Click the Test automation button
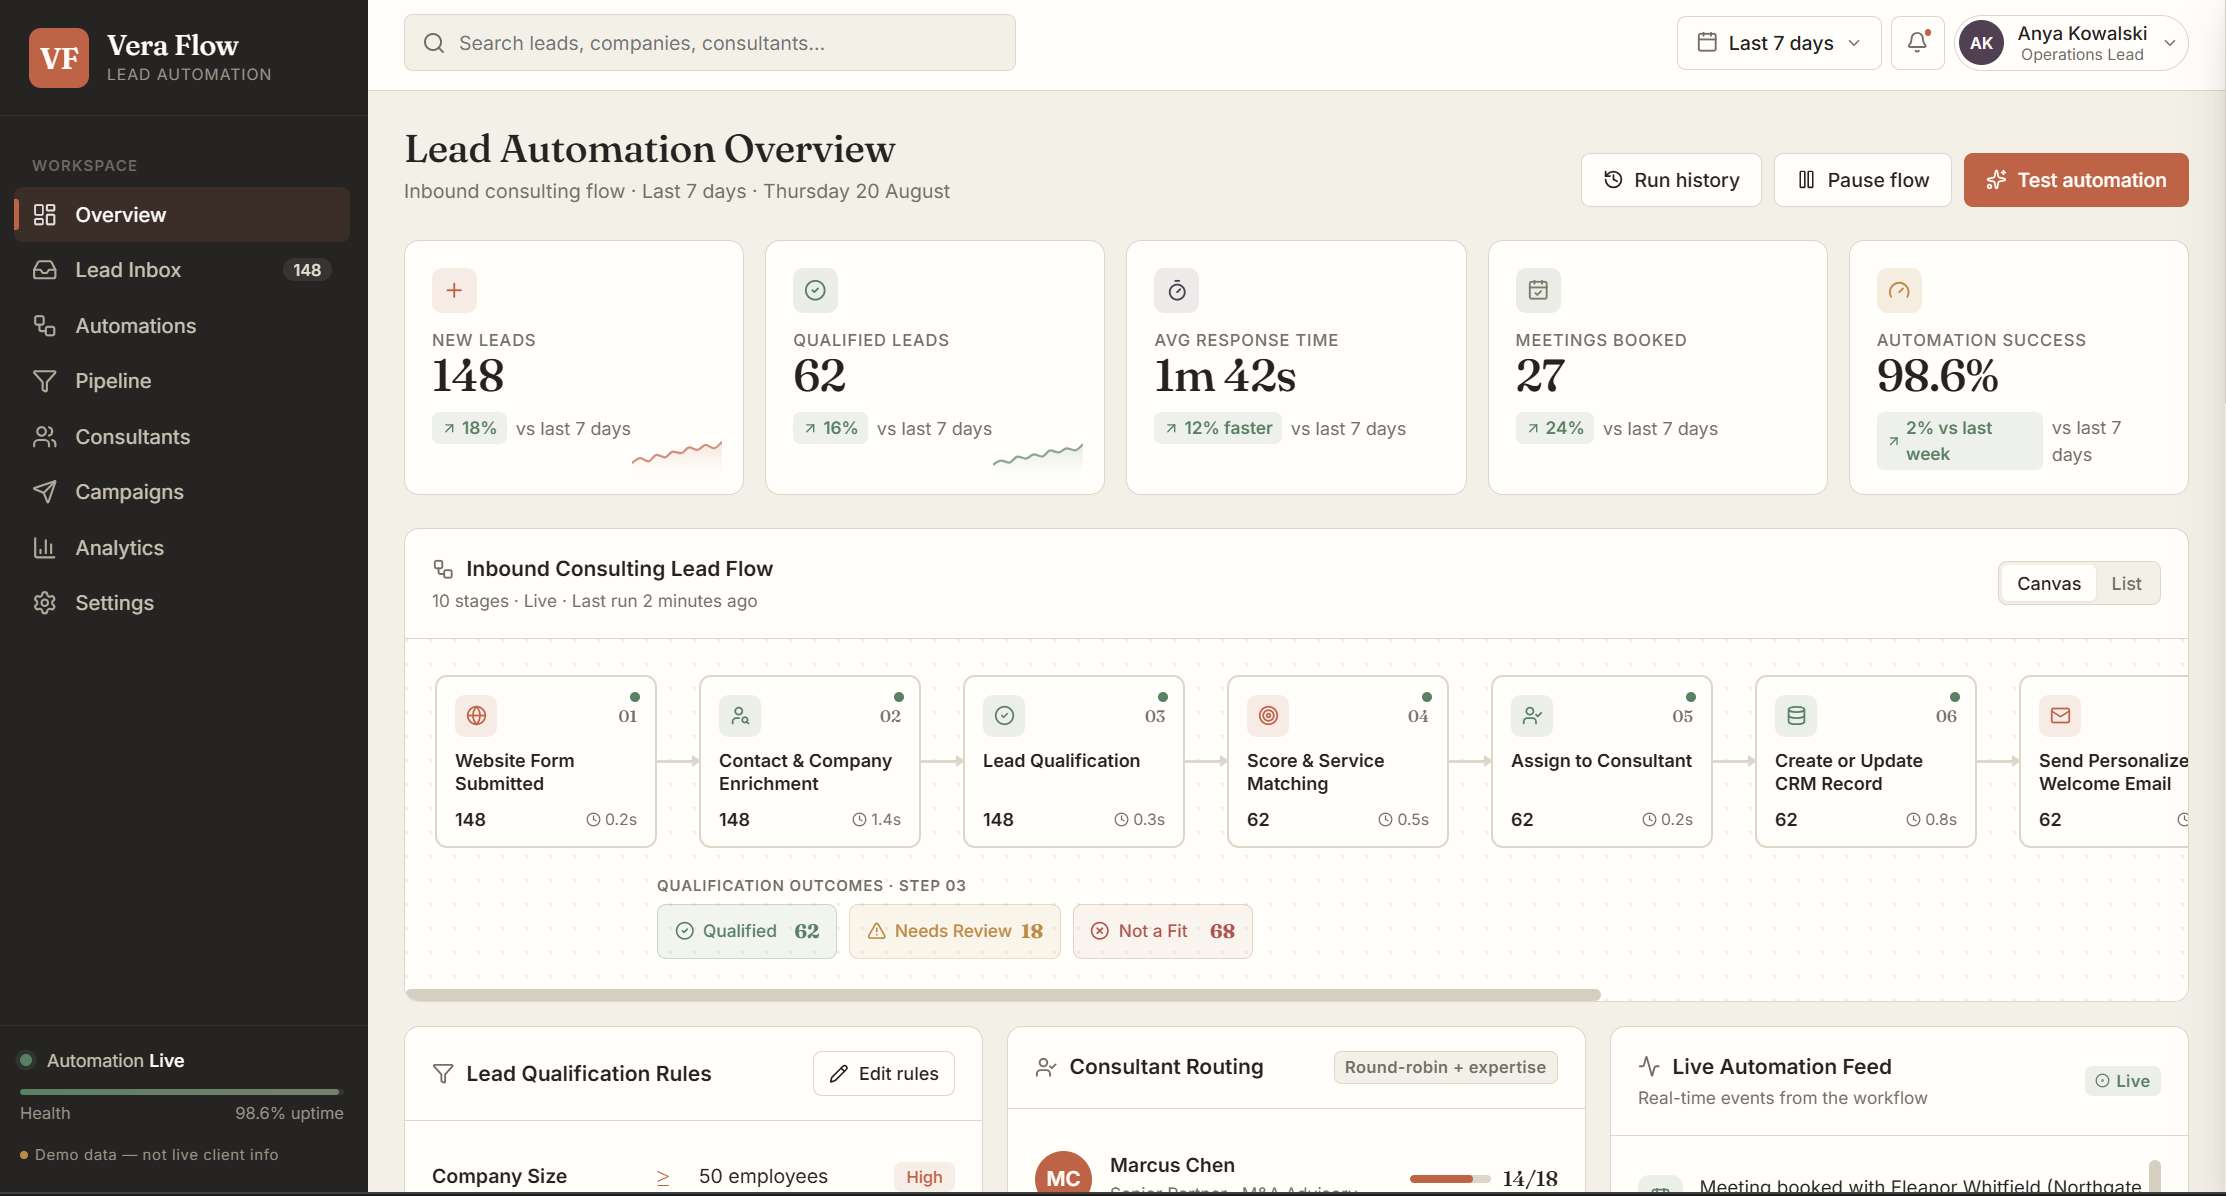The image size is (2226, 1196). click(x=2076, y=180)
